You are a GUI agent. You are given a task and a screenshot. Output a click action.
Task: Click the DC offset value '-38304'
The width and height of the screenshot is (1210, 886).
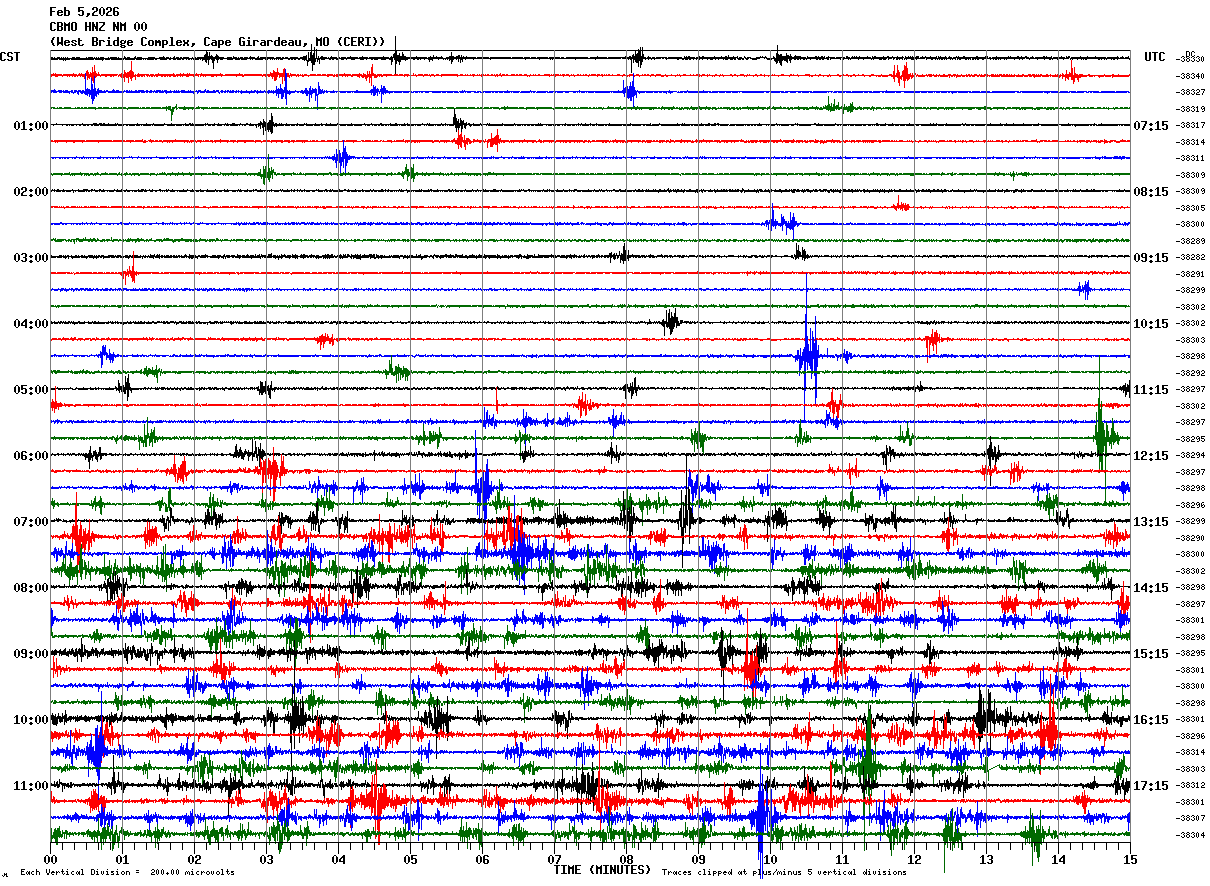[x=1191, y=835]
